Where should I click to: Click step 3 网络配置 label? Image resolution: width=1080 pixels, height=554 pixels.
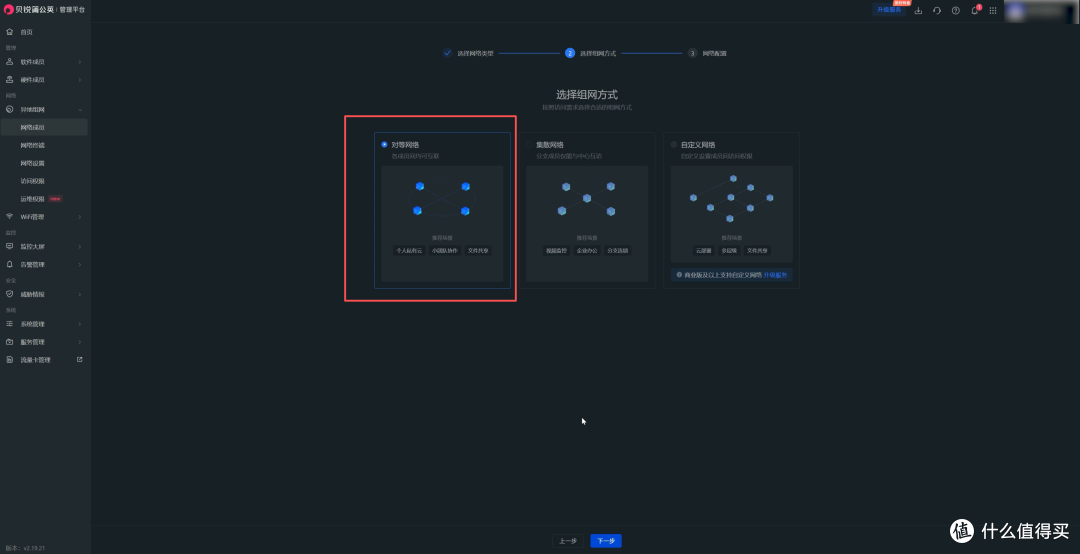(x=714, y=53)
